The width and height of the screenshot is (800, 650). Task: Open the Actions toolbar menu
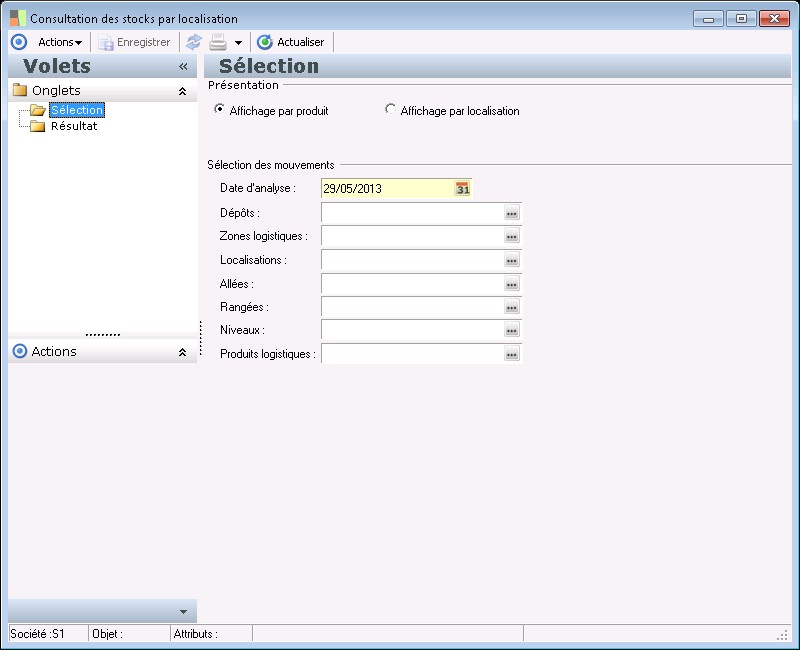60,42
